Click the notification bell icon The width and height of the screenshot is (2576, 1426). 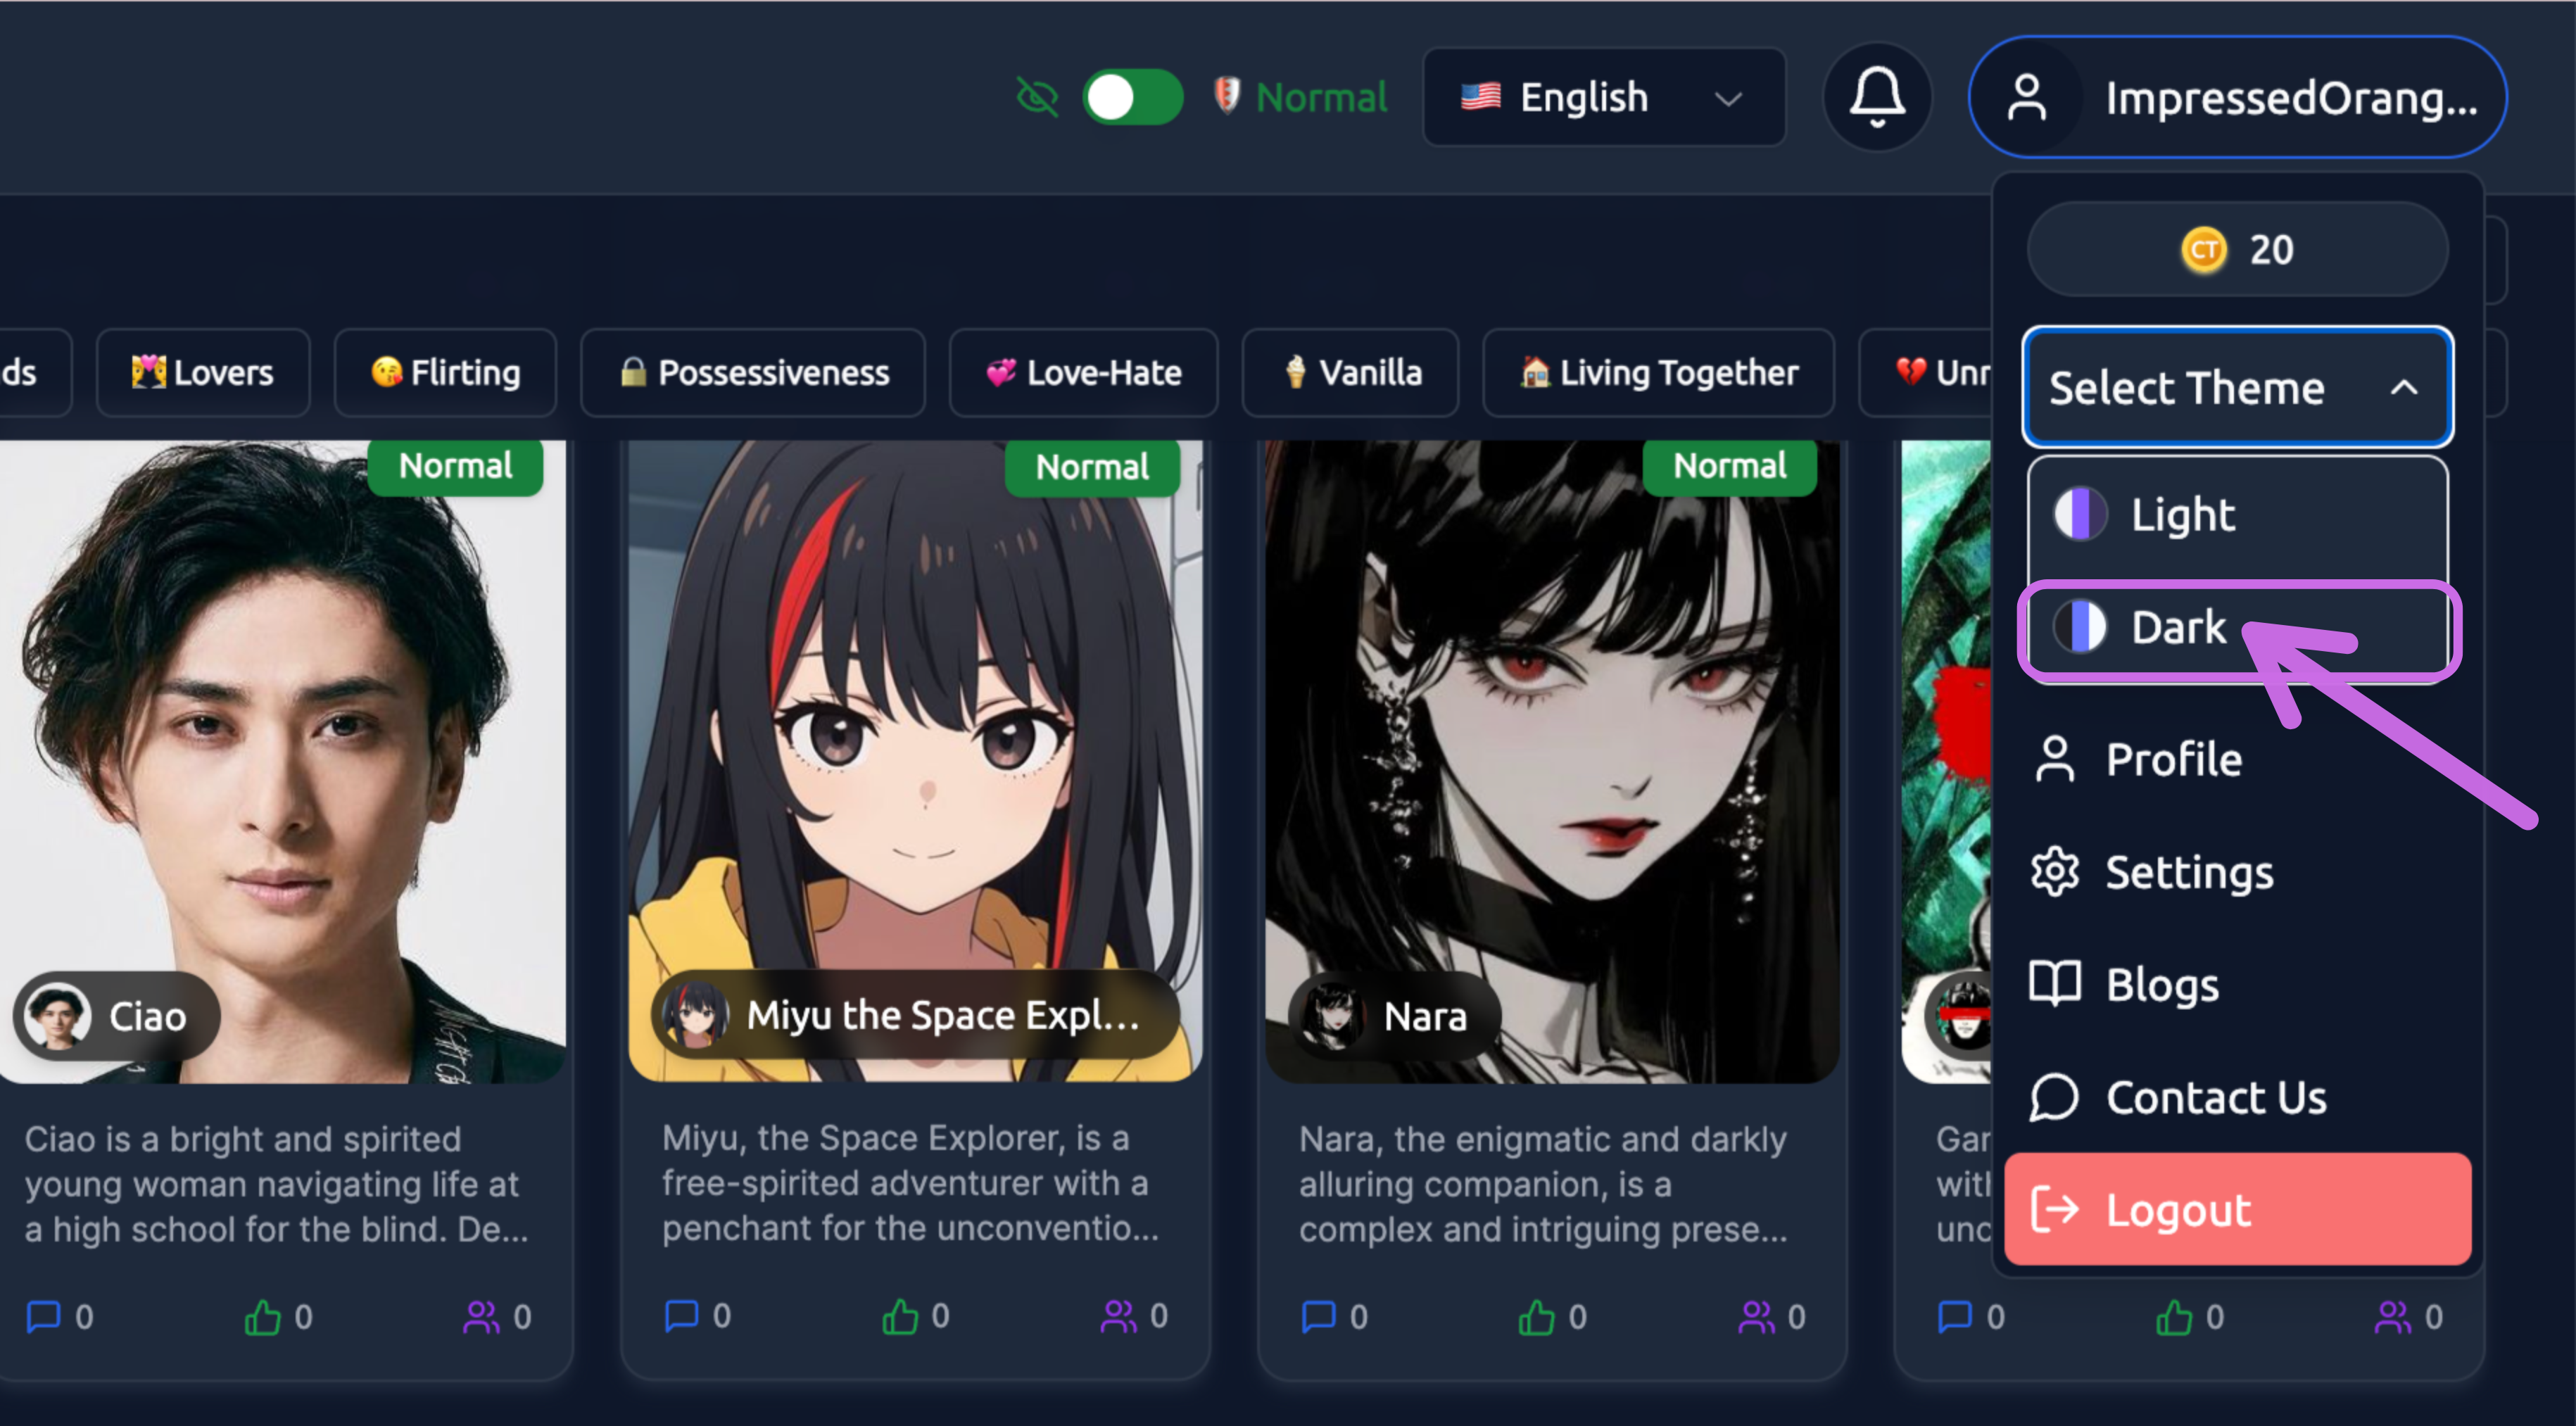coord(1877,97)
